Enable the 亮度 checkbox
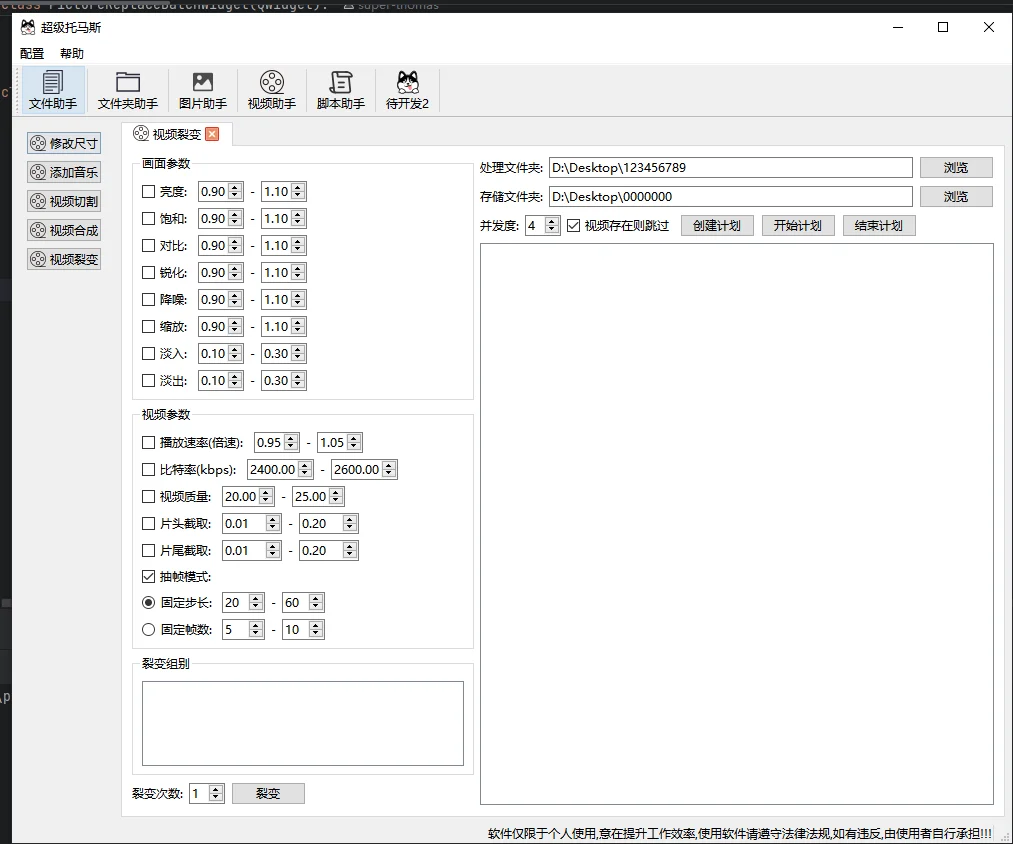 tap(149, 191)
